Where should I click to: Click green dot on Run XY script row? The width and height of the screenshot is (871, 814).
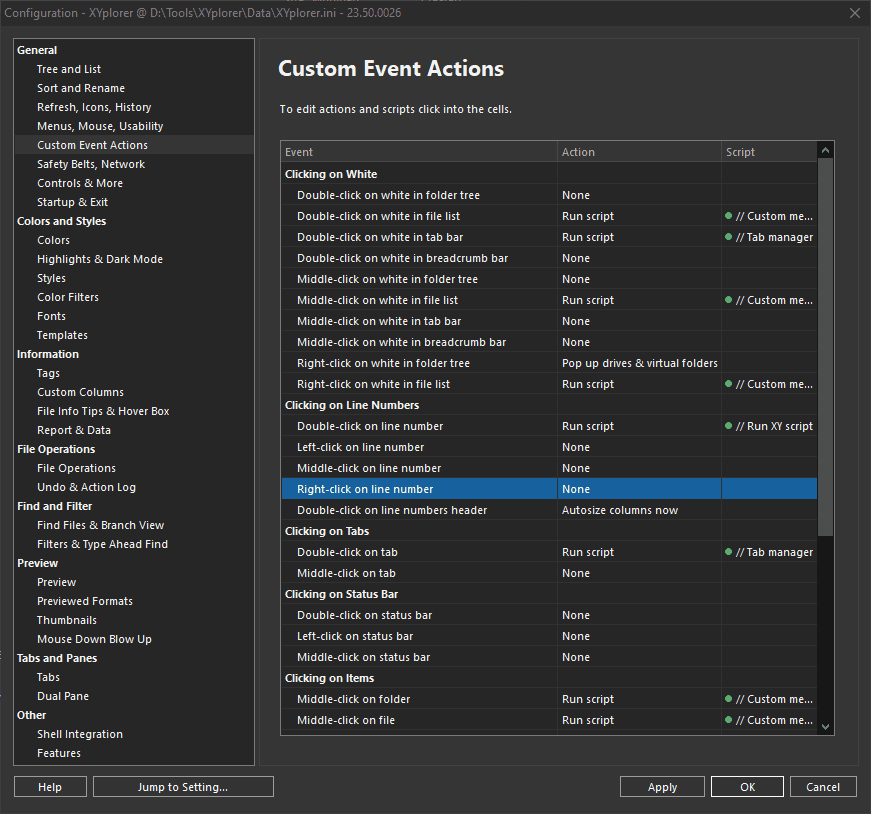pos(729,426)
